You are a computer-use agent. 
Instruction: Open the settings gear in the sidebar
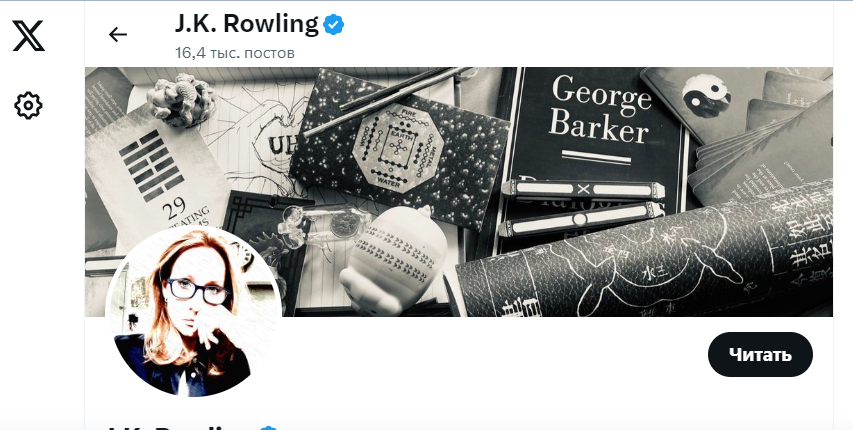click(28, 105)
